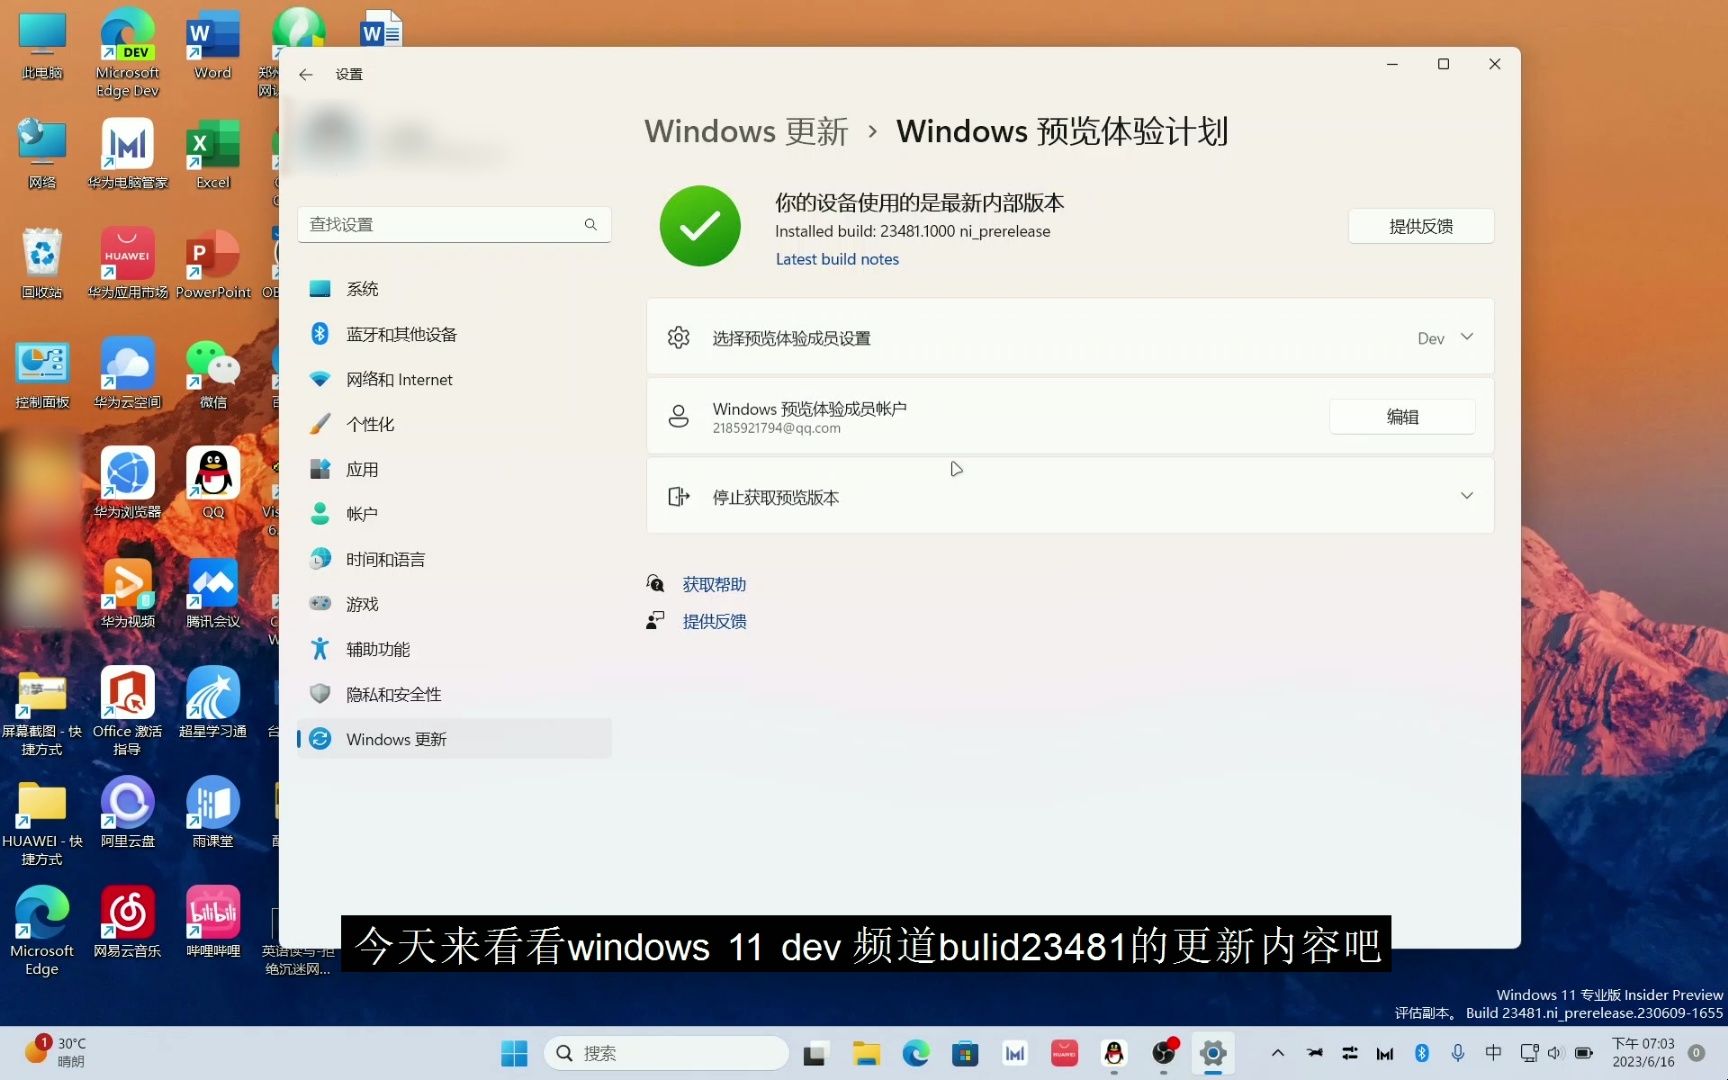
Task: Click the volume icon in system tray
Action: [x=1555, y=1053]
